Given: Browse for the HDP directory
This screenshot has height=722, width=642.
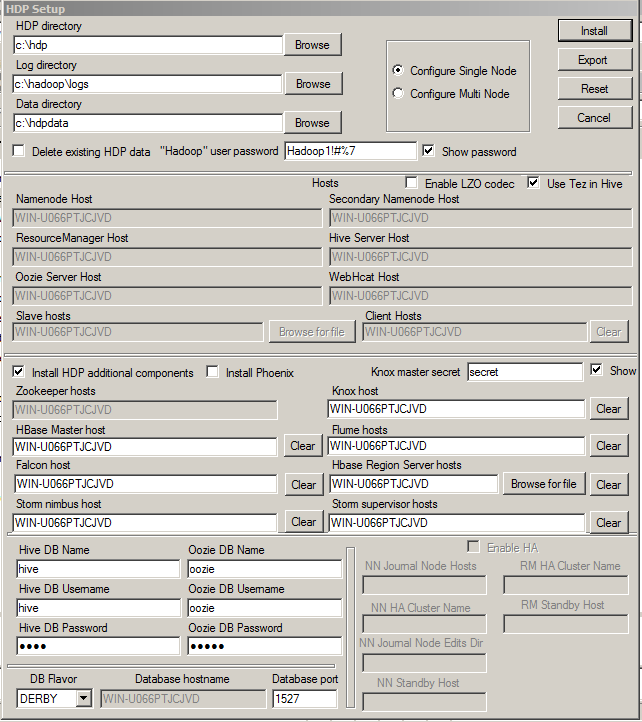Looking at the screenshot, I should (x=312, y=45).
